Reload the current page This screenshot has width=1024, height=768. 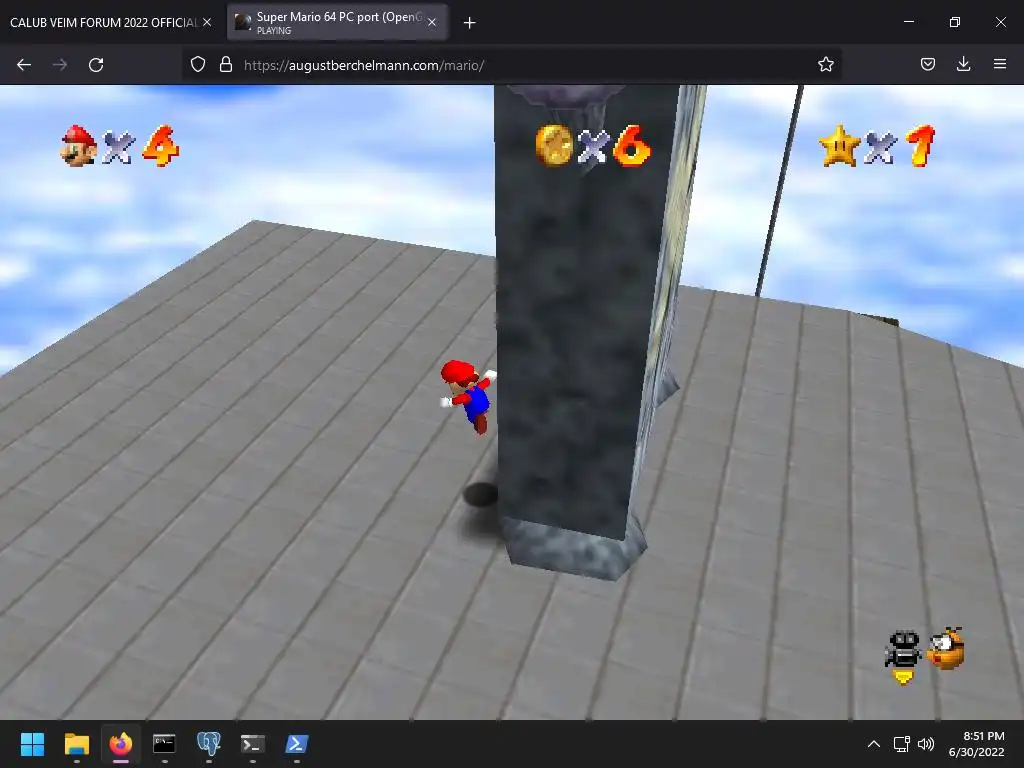(x=96, y=65)
